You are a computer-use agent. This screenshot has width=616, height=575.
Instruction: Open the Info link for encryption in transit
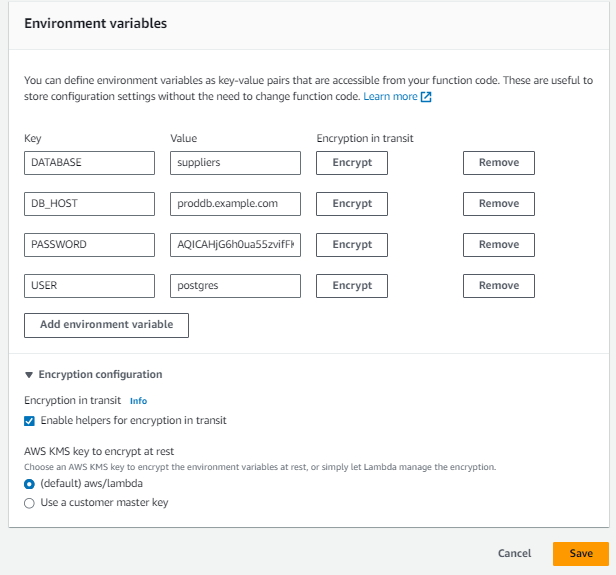pyautogui.click(x=138, y=401)
